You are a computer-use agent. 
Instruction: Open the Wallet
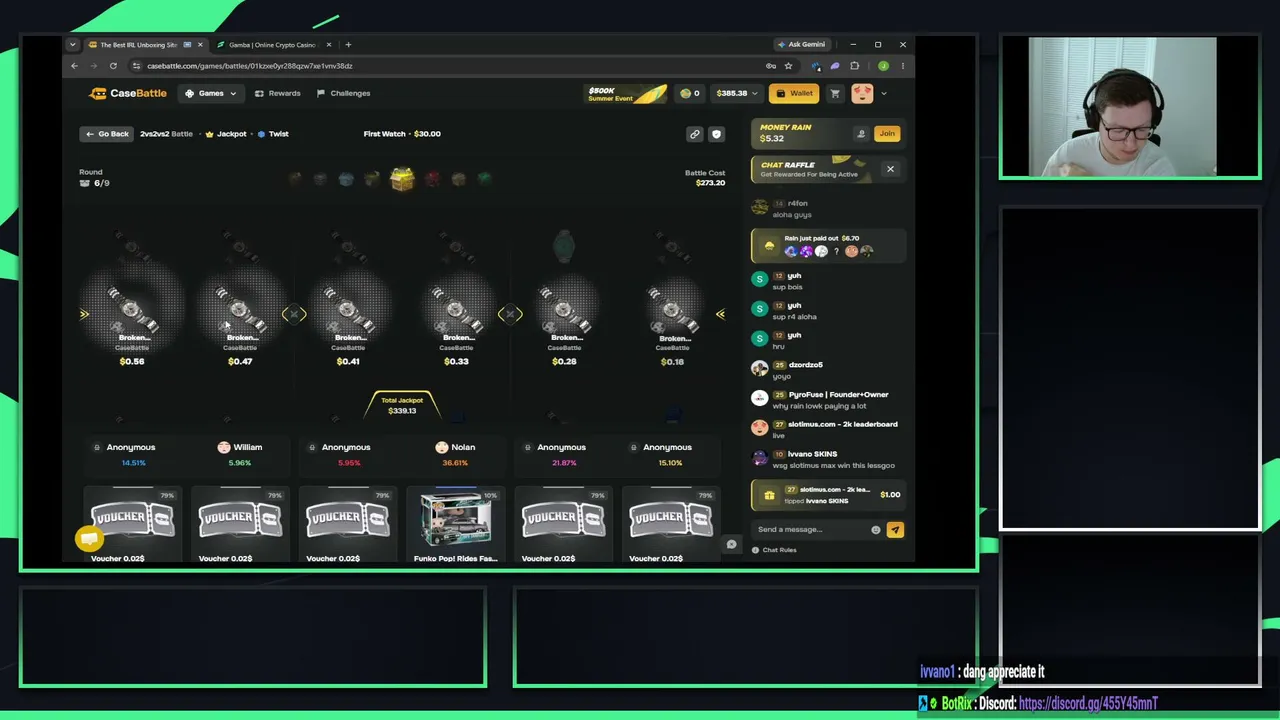pyautogui.click(x=795, y=93)
